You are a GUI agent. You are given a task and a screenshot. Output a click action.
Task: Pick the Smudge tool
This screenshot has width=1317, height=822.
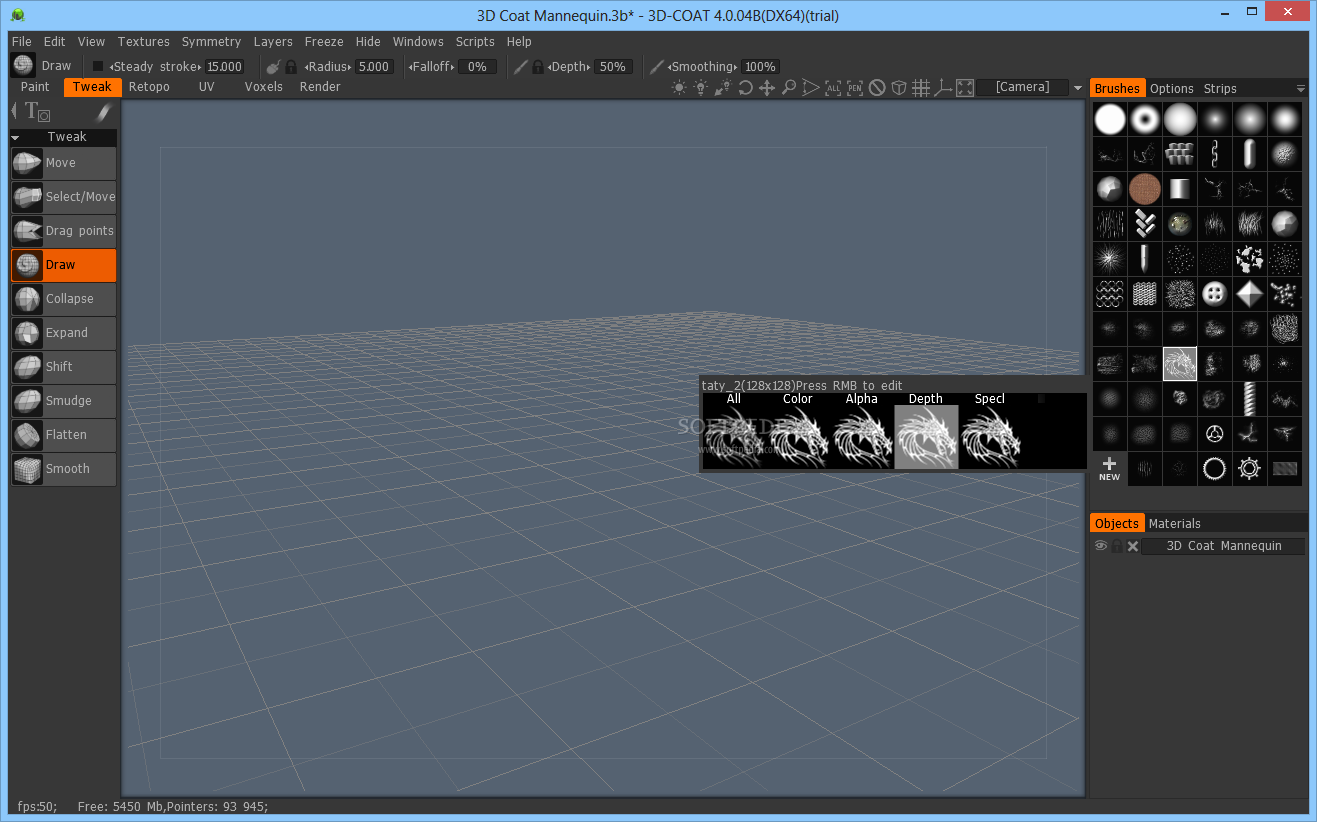pos(63,401)
